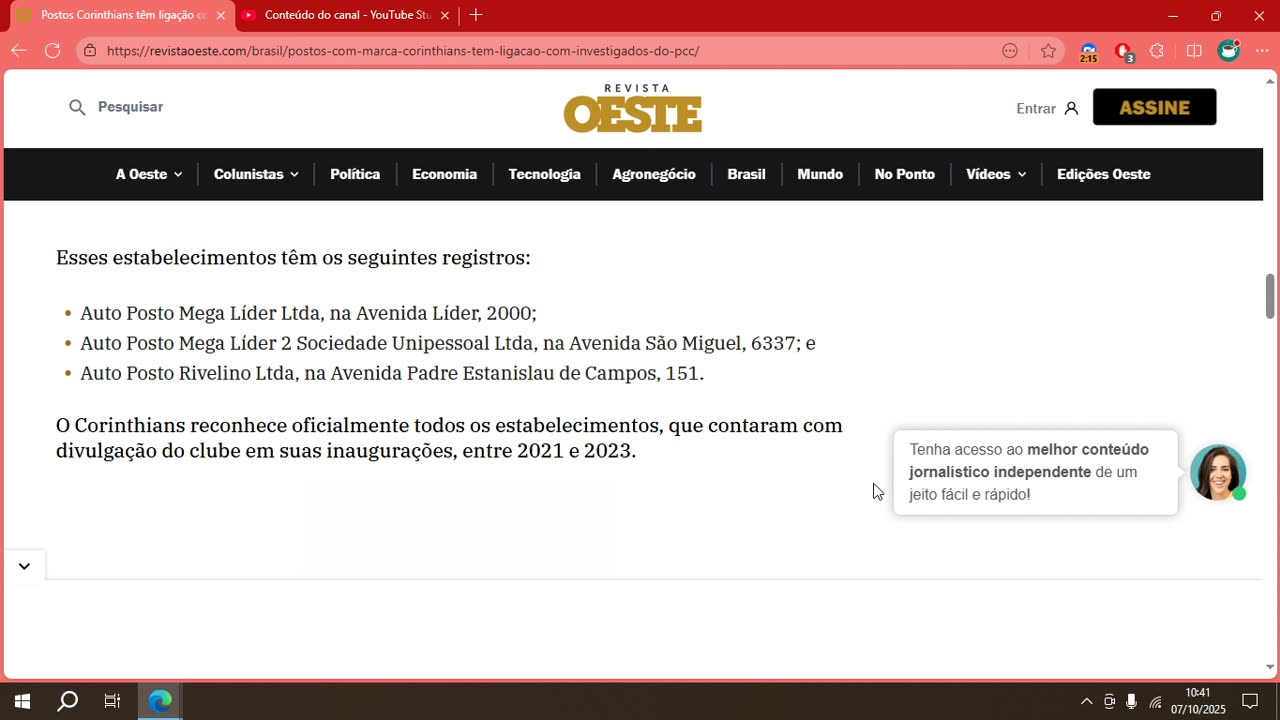
Task: Click the Pesquisar search label
Action: (x=130, y=107)
